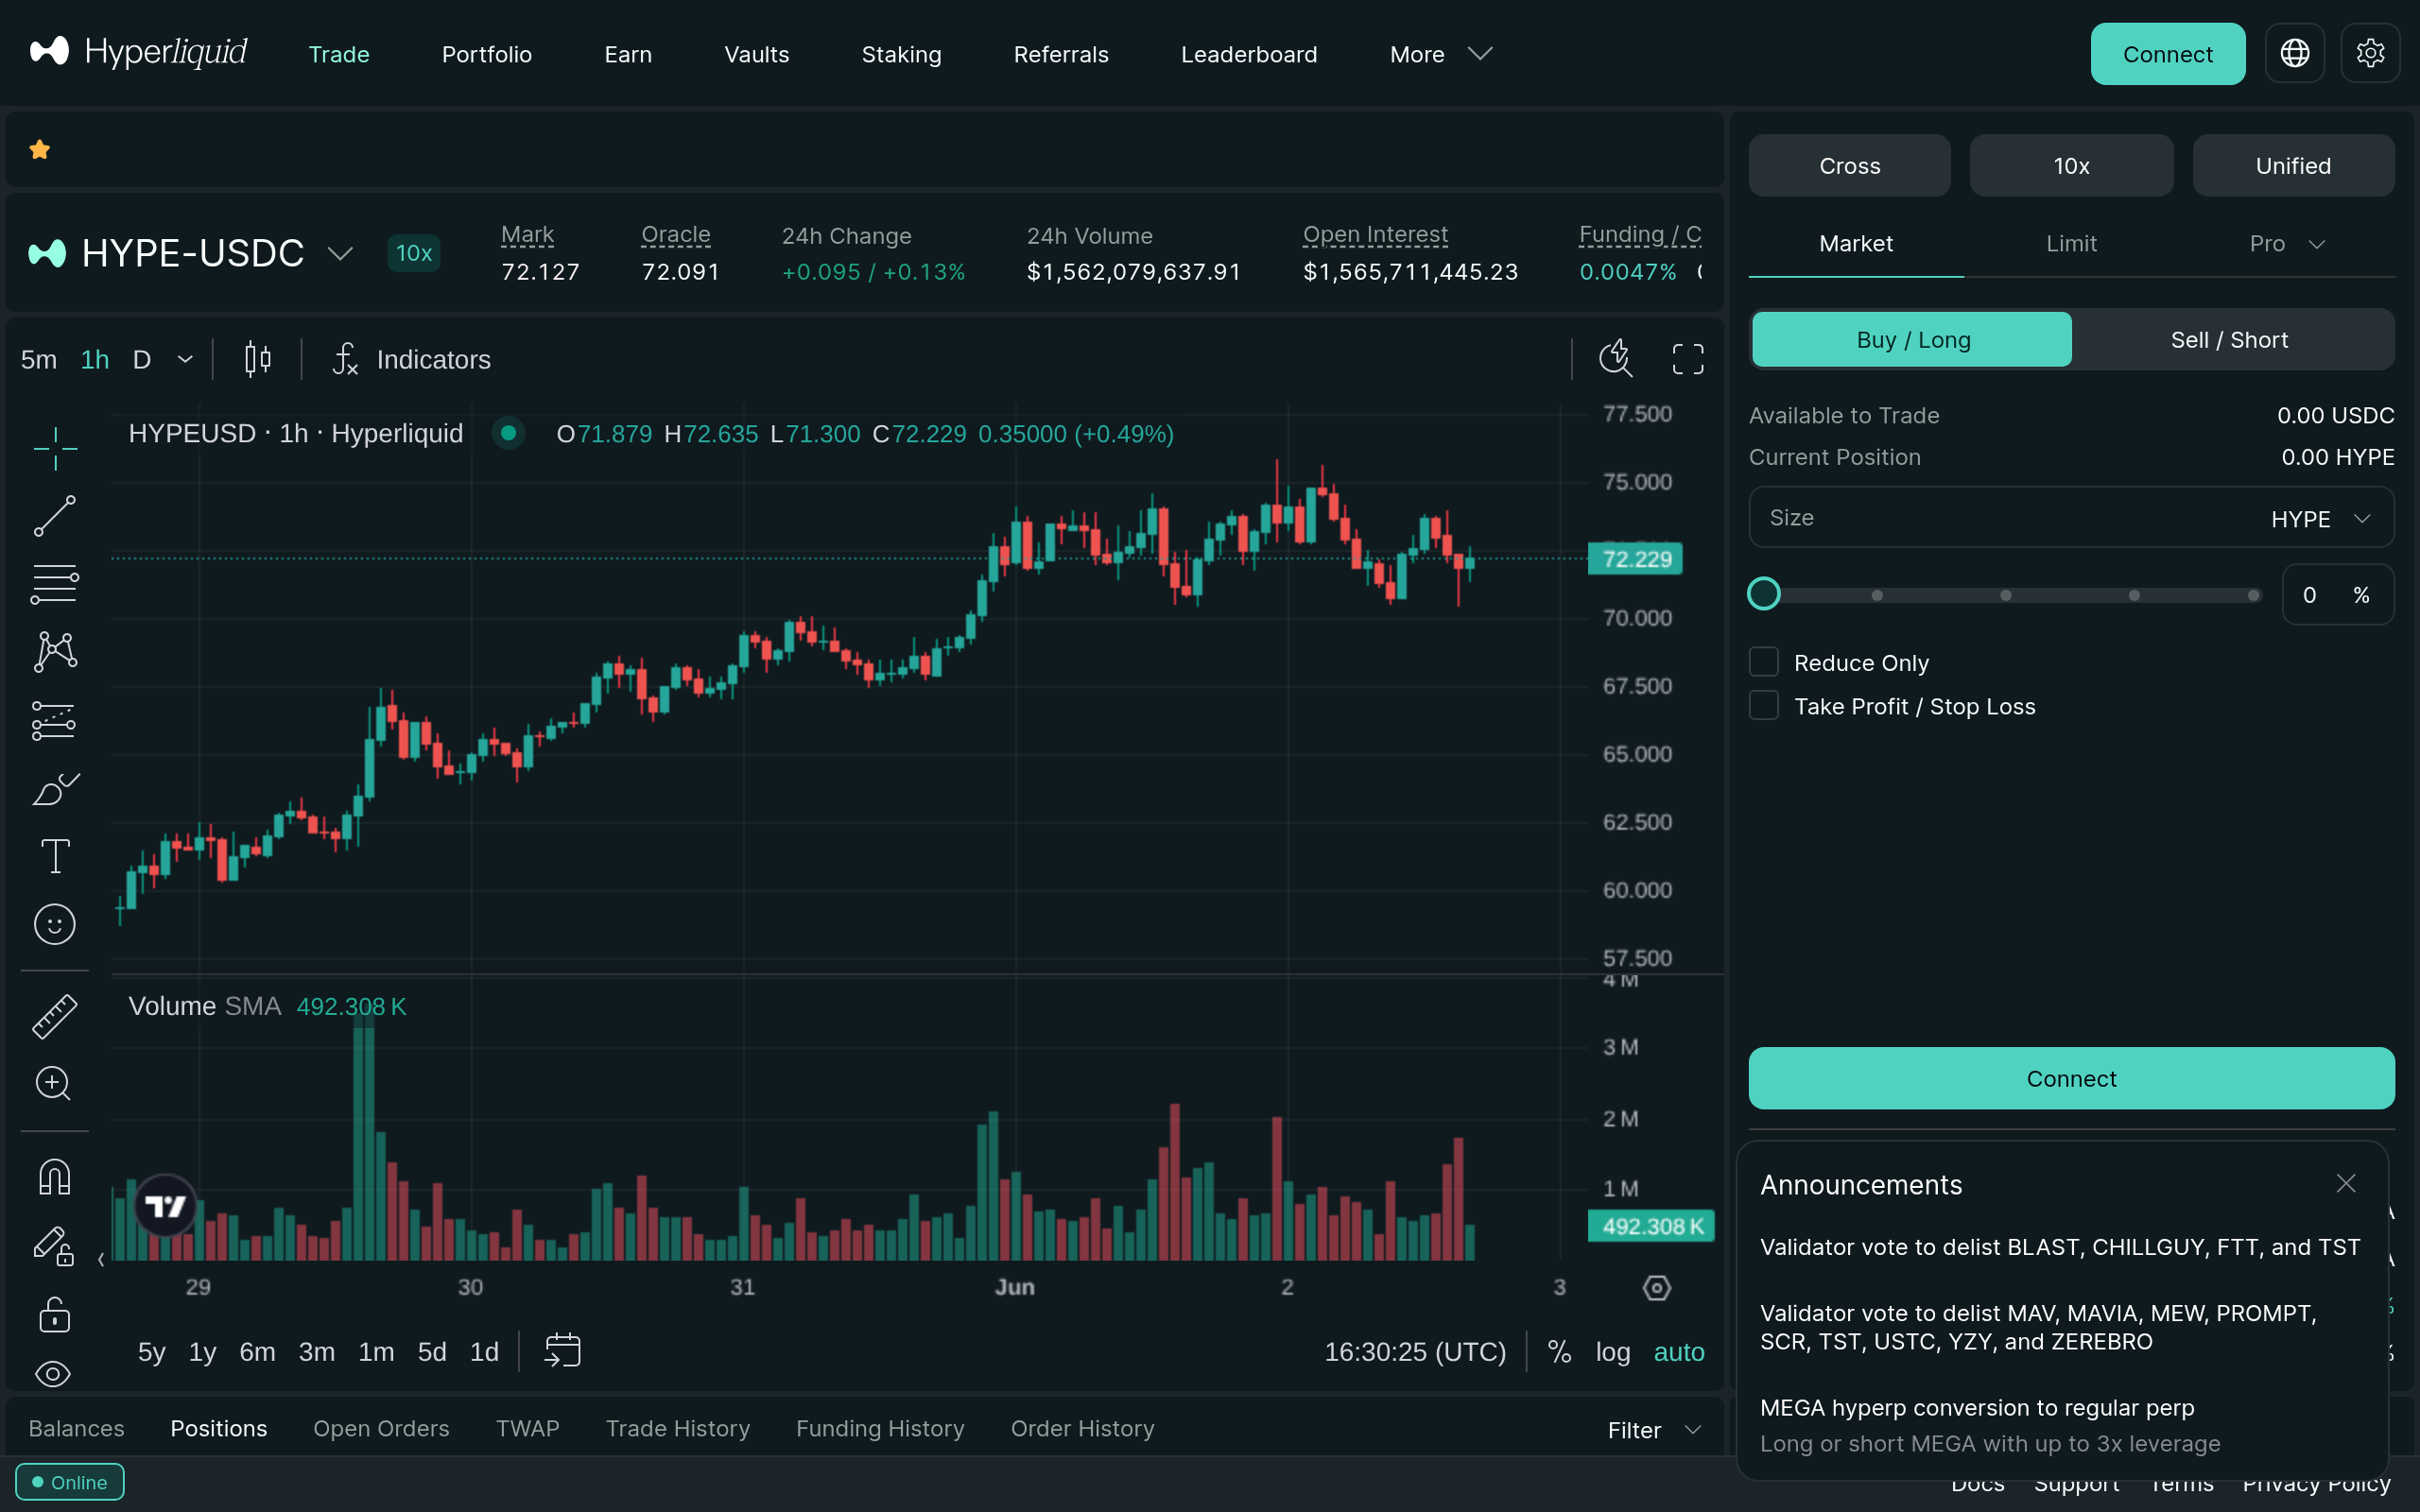Image resolution: width=2420 pixels, height=1512 pixels.
Task: Change size unit HYPE dropdown
Action: pos(2320,519)
